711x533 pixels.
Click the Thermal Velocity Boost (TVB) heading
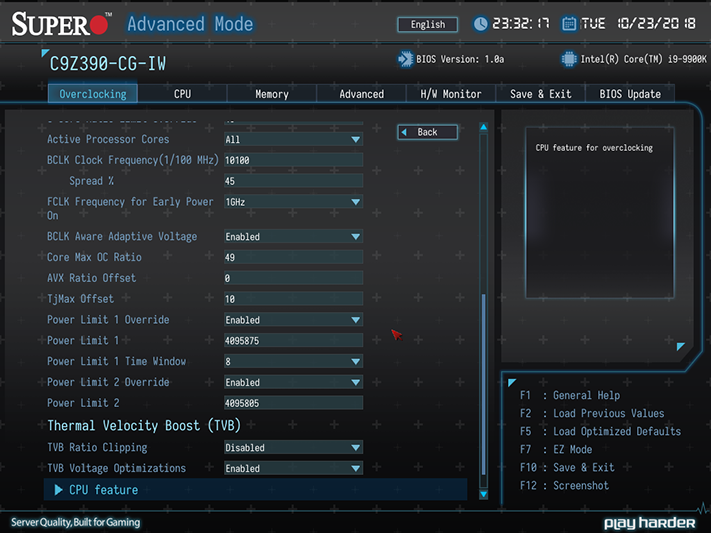tap(144, 425)
